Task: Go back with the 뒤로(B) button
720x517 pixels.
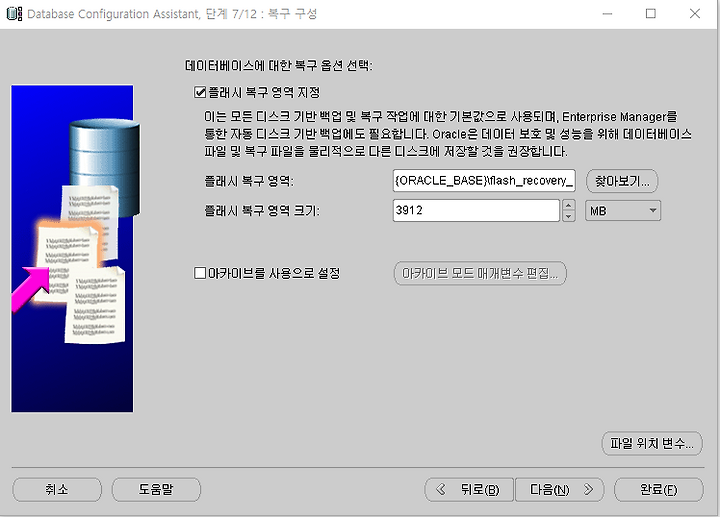Action: [x=469, y=489]
